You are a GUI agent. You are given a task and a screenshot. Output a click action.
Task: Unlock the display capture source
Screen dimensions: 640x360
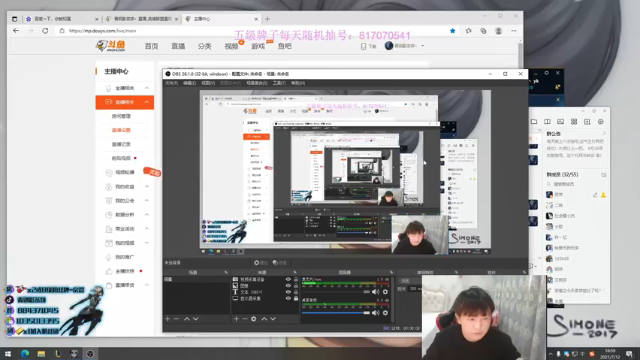pos(296,299)
